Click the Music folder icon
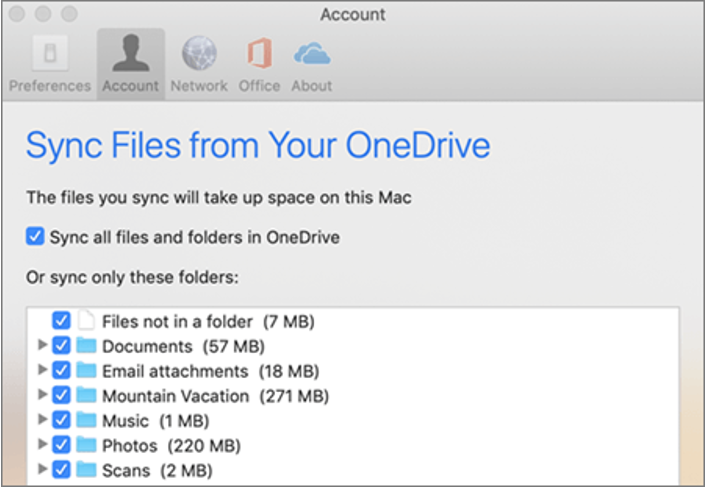706x488 pixels. [x=86, y=421]
